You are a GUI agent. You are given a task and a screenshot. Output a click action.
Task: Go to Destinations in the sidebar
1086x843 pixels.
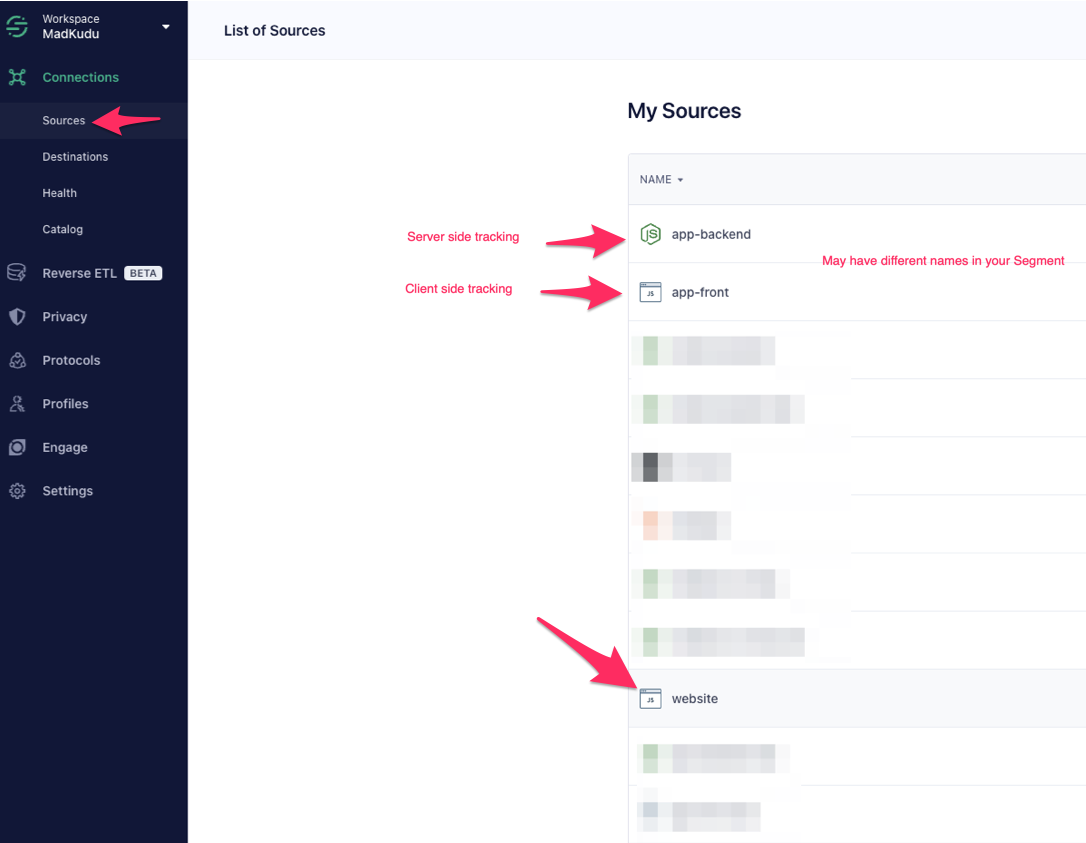(x=75, y=157)
